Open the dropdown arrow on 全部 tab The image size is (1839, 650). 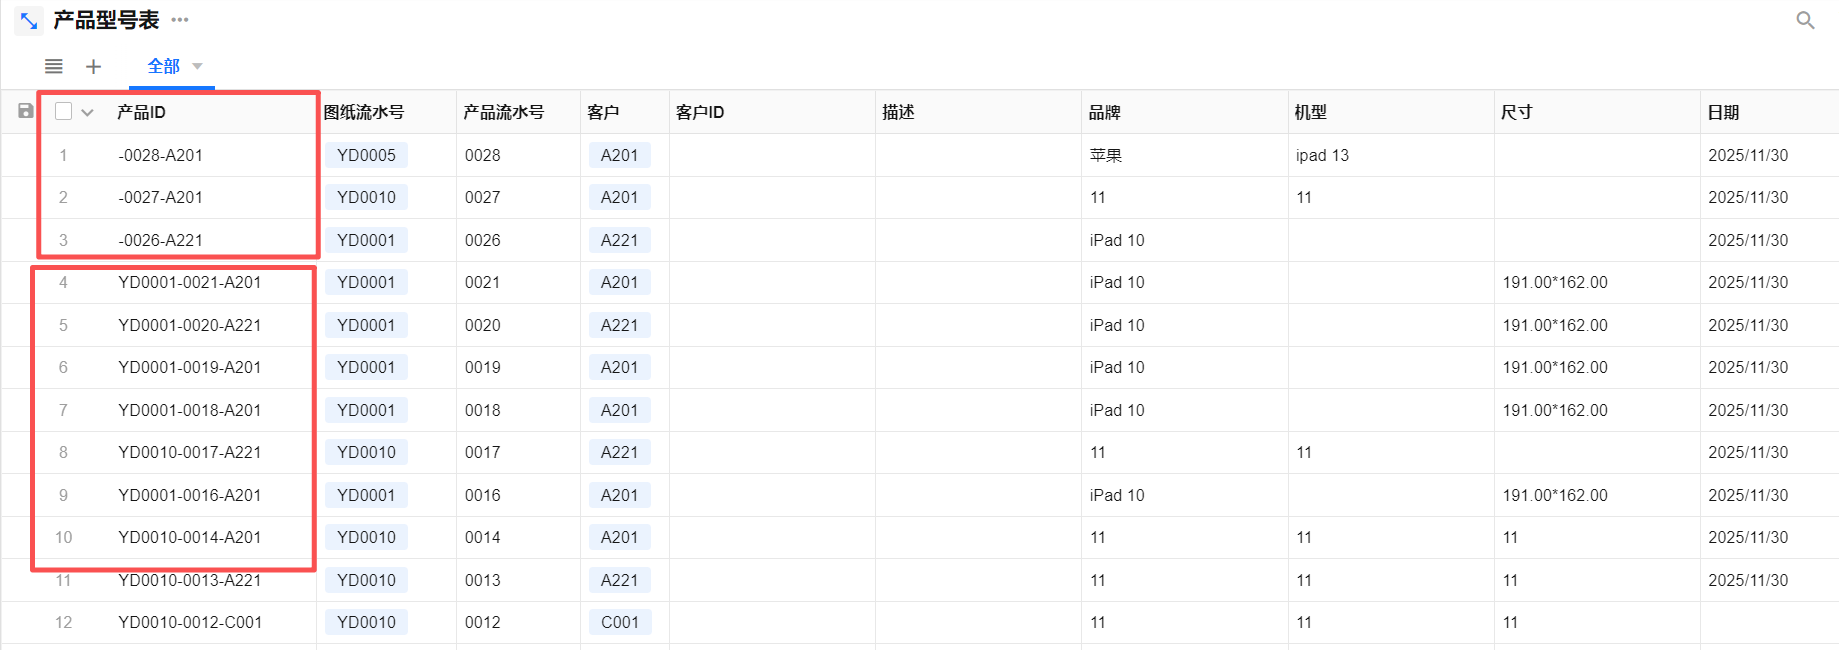coord(197,66)
